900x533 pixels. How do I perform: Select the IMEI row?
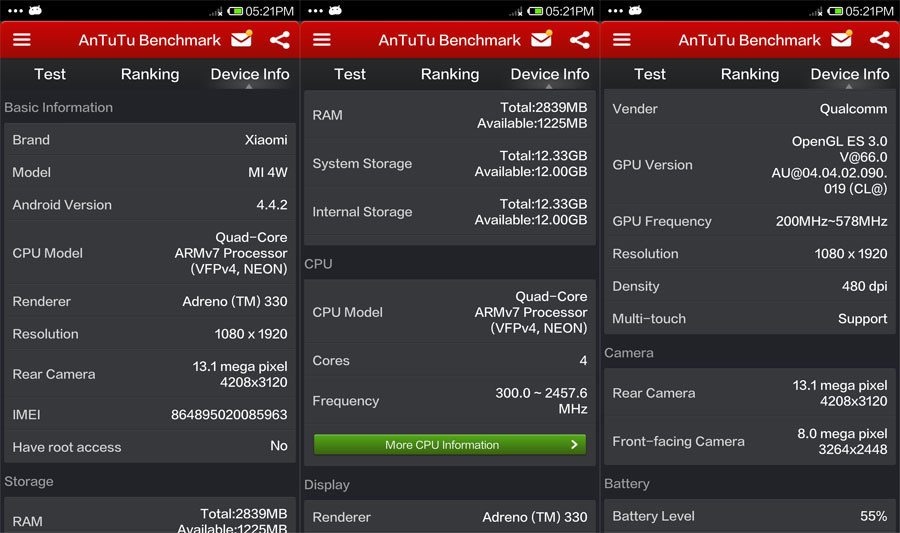click(x=150, y=414)
